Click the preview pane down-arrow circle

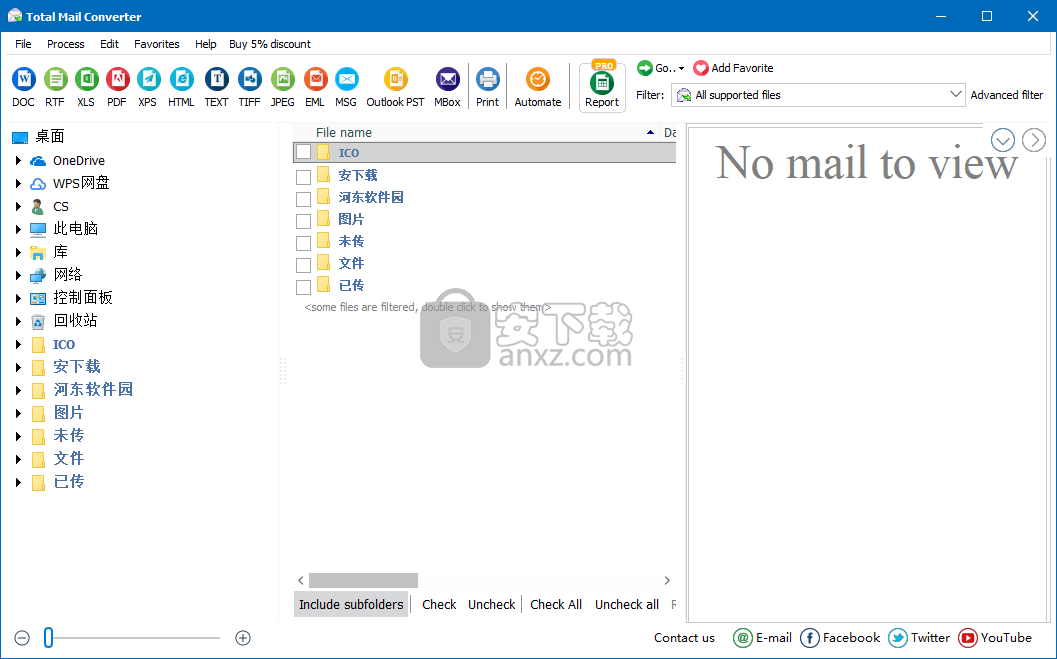click(x=1003, y=140)
